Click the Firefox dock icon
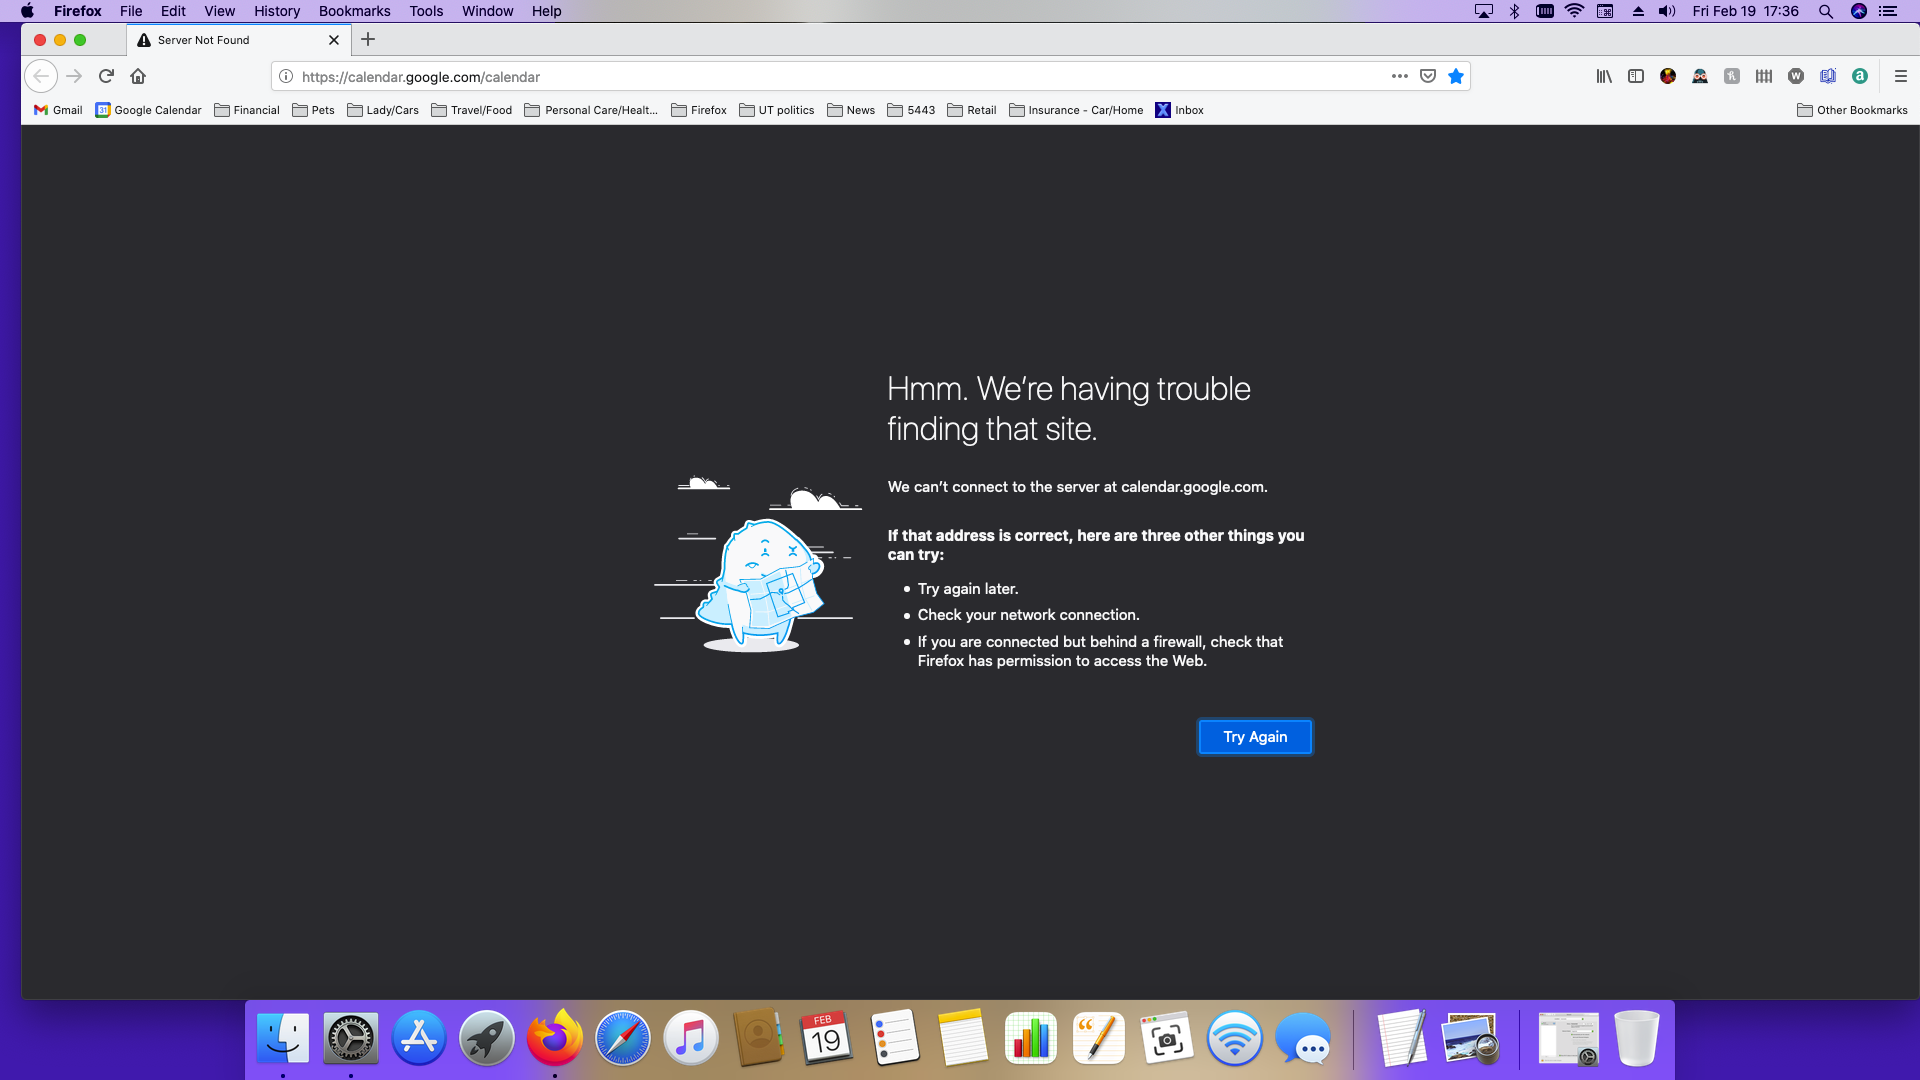 click(555, 1038)
